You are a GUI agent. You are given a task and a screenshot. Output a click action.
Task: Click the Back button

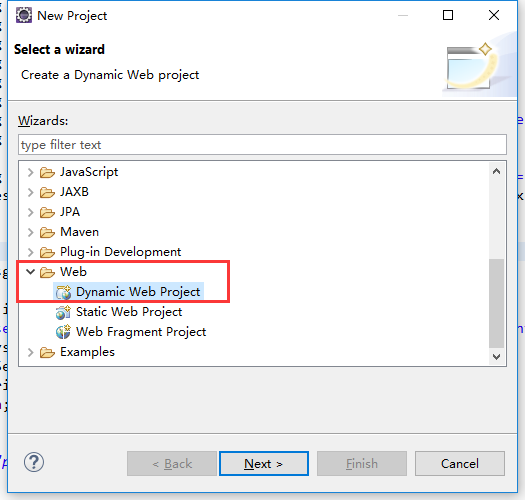(172, 463)
